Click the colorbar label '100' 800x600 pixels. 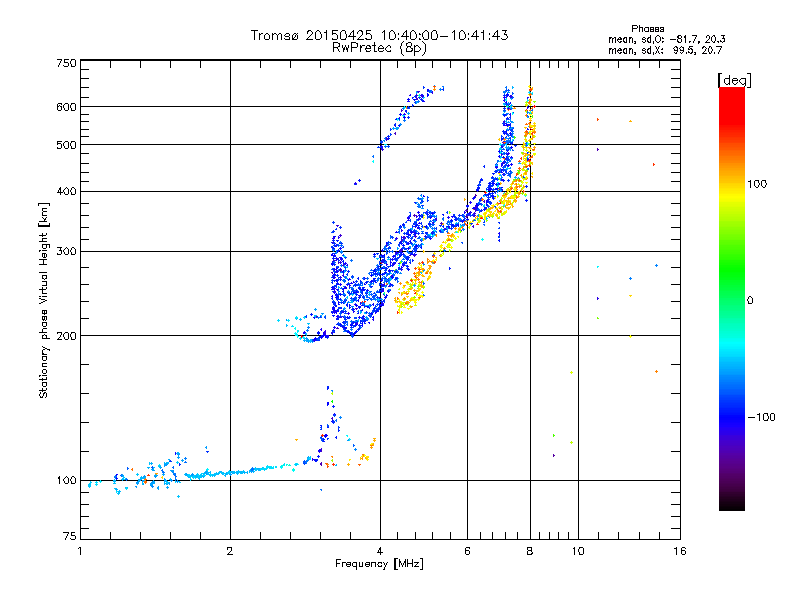click(x=757, y=184)
